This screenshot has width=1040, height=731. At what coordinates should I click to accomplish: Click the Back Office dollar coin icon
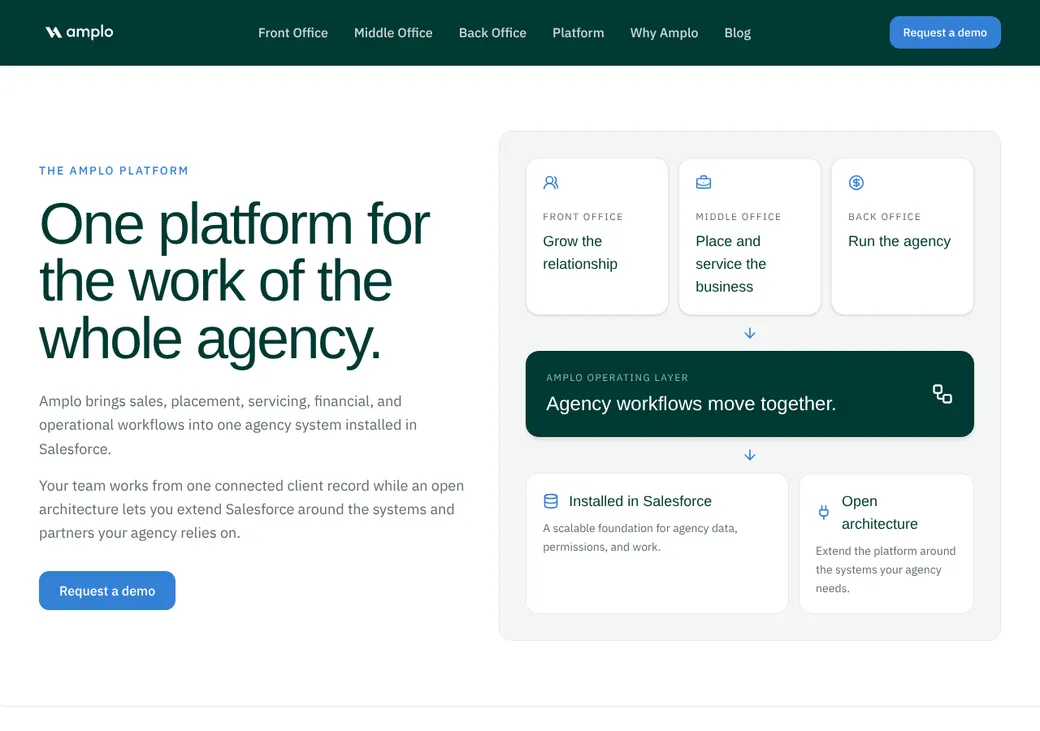click(856, 182)
